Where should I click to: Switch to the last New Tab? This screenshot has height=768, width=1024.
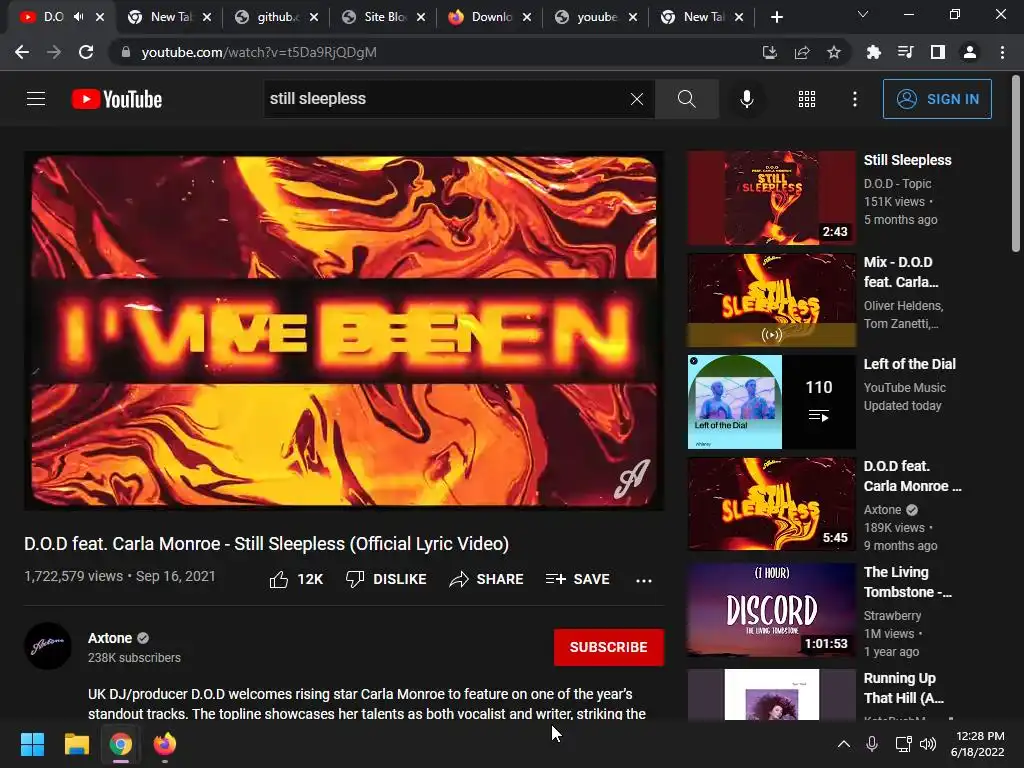[703, 17]
